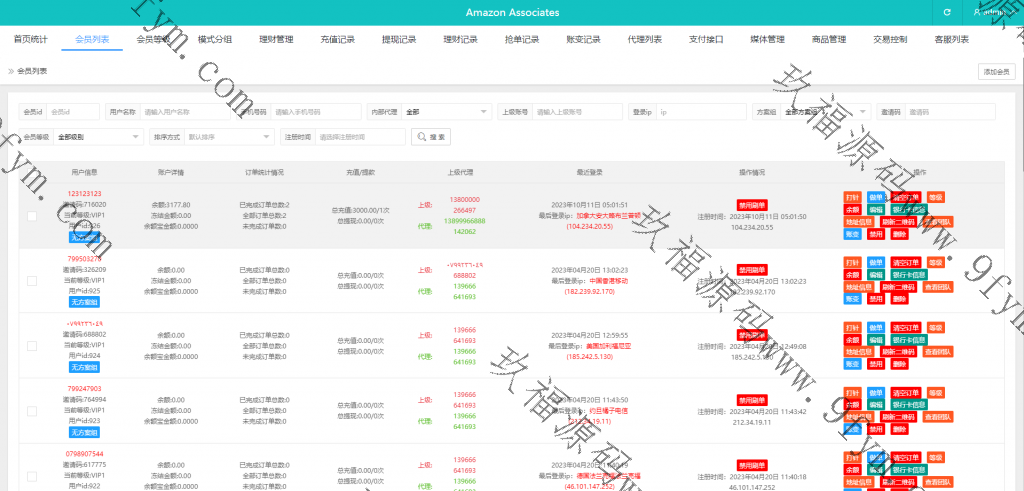
Task: Click 查看团队 in the second member row
Action: pos(938,287)
